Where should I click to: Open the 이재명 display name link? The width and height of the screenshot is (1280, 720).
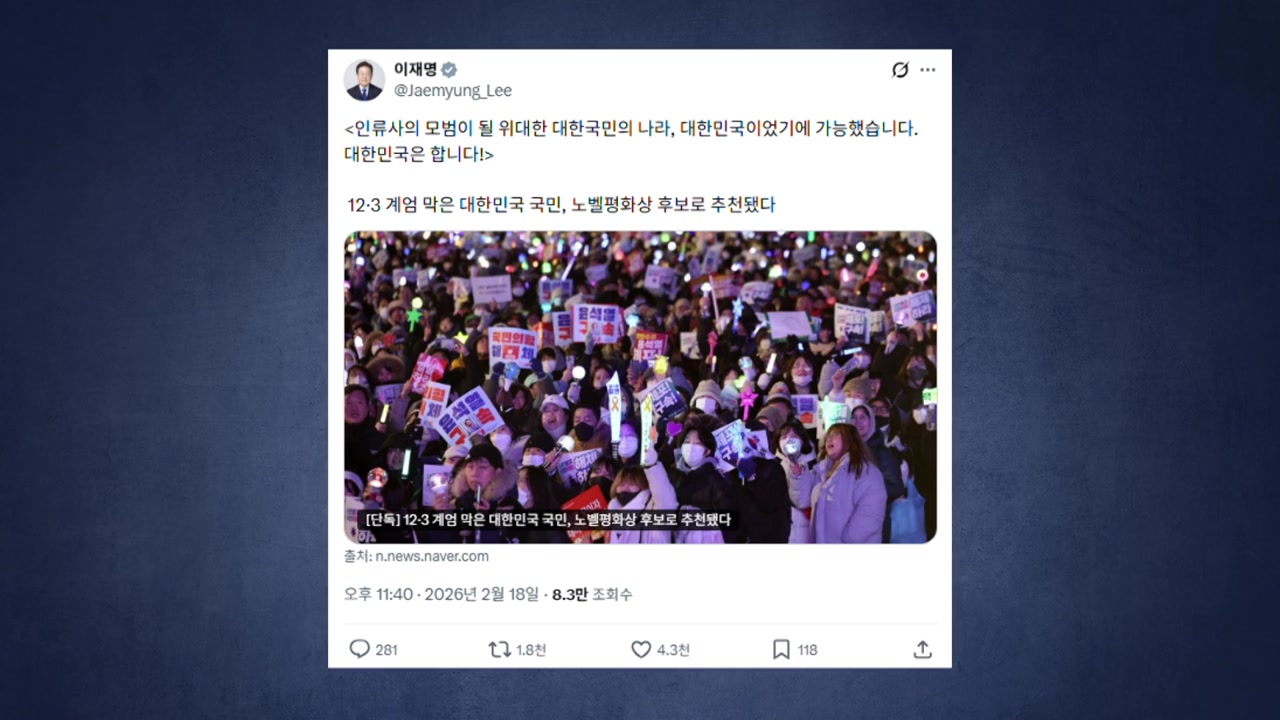tap(415, 69)
